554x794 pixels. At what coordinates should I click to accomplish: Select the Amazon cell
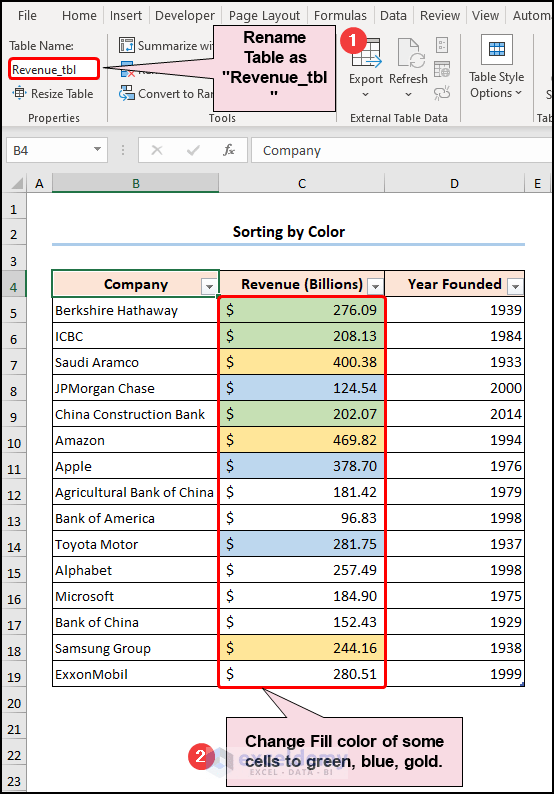point(135,440)
